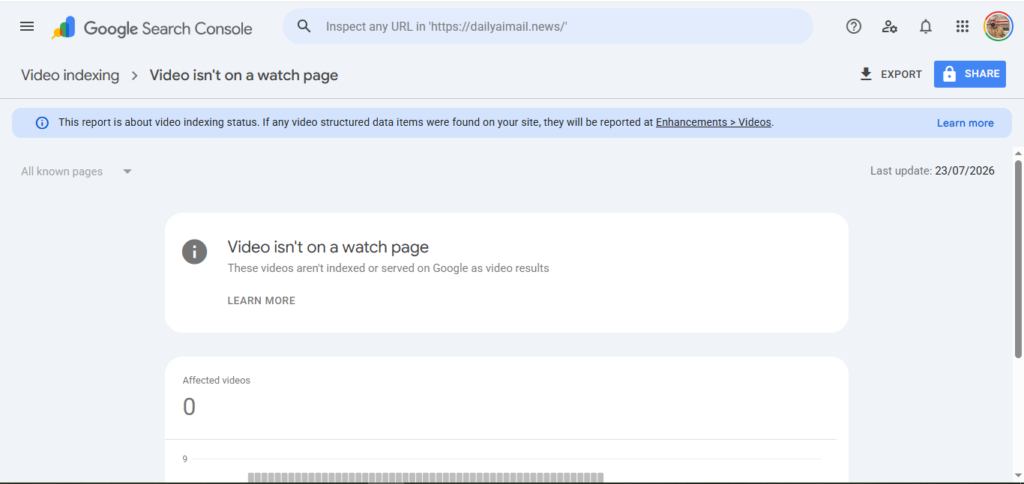The width and height of the screenshot is (1024, 484).
Task: Open the account profile avatar
Action: (998, 26)
